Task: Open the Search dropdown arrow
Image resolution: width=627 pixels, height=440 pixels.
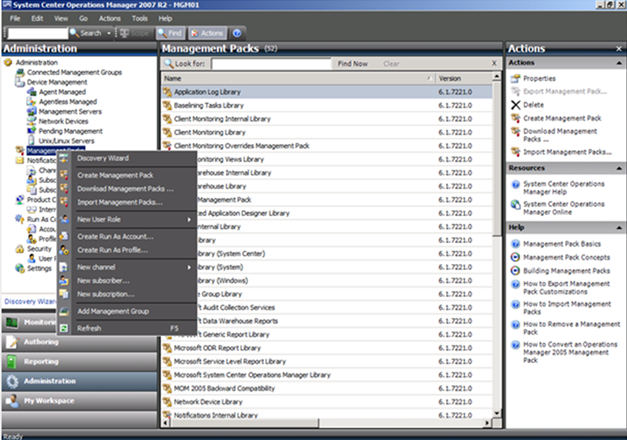Action: [x=109, y=33]
